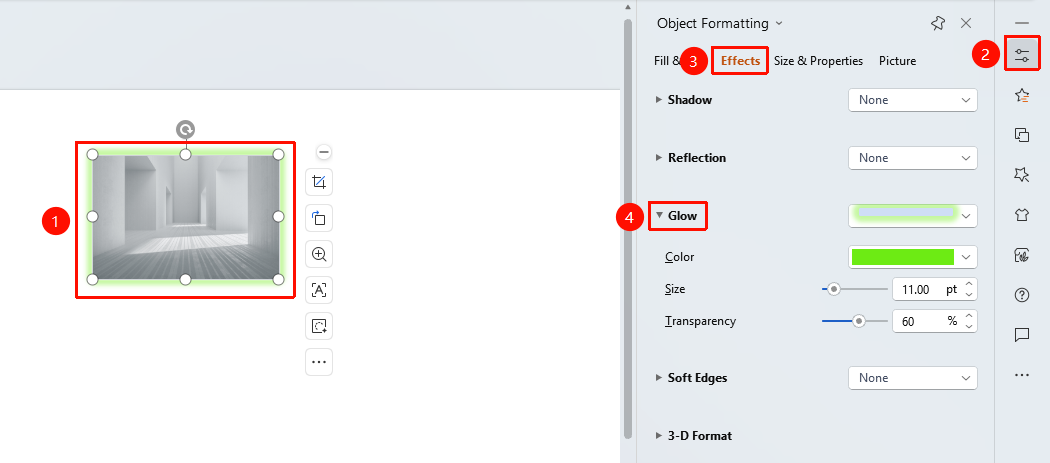Click the smart cutout icon beside picture
Screen dimensions: 1050x463
point(319,326)
